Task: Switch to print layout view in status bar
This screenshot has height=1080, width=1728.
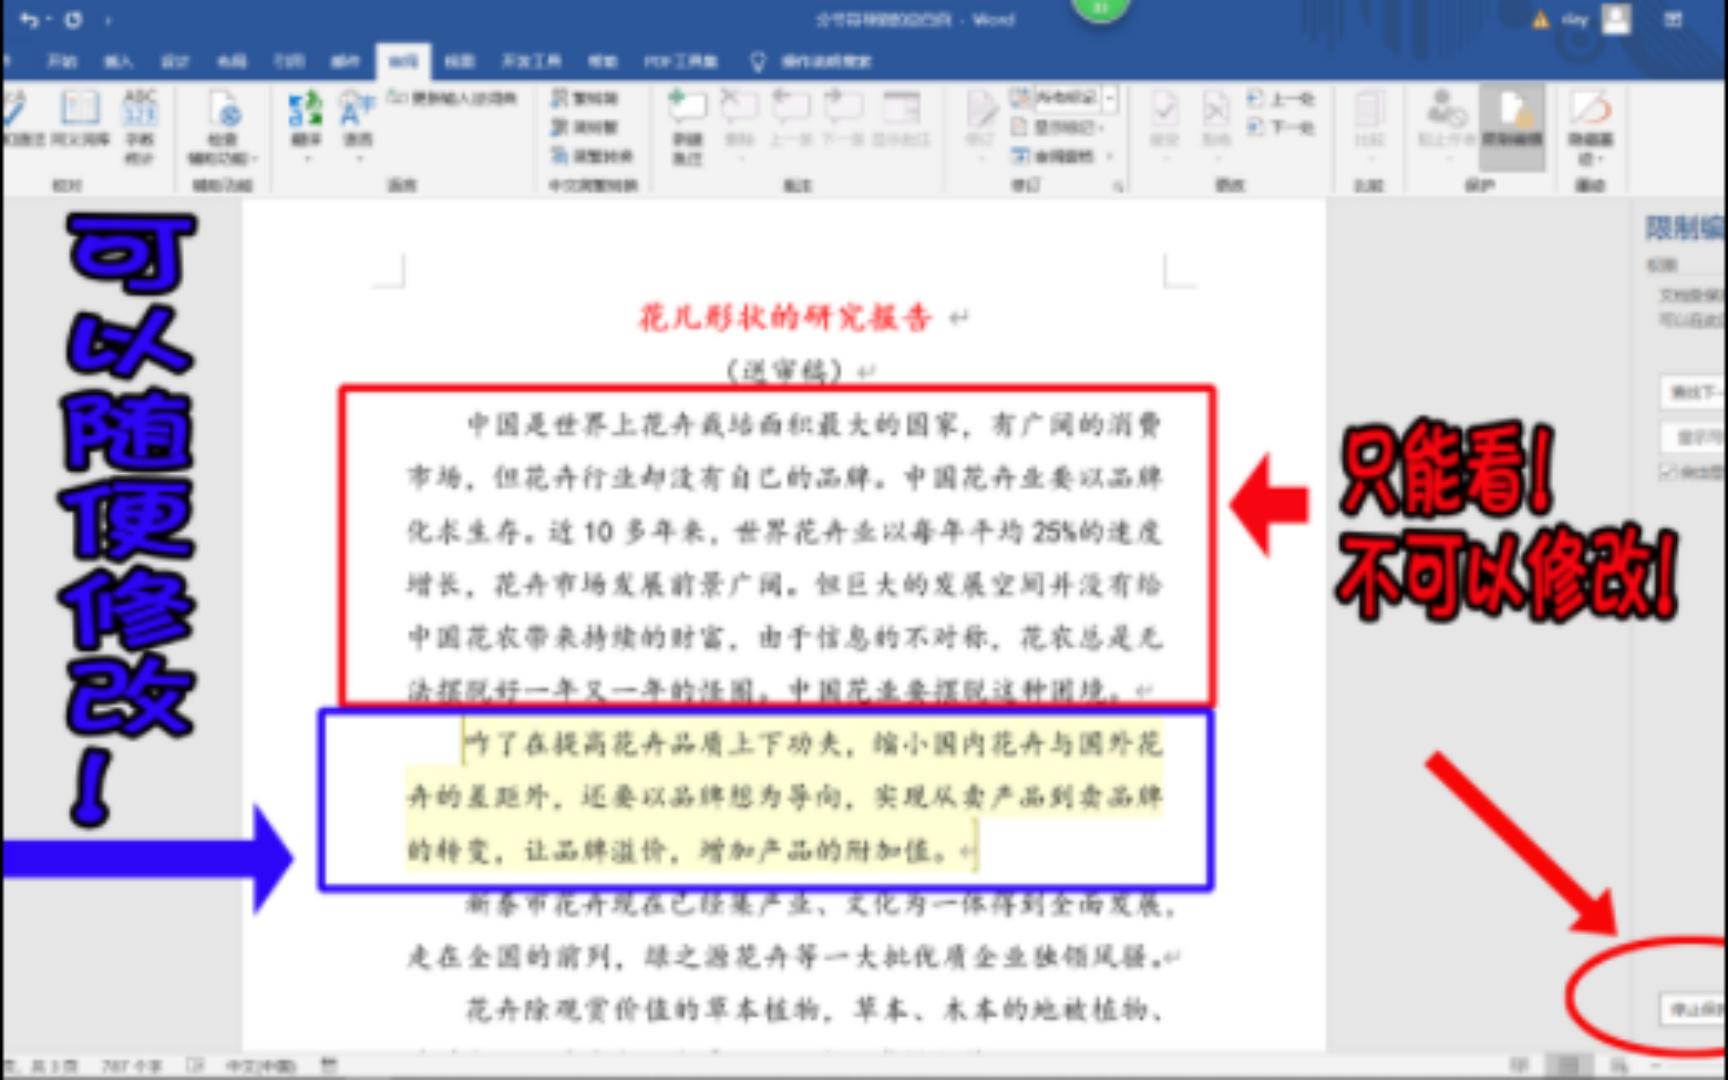Action: pos(1569,1066)
